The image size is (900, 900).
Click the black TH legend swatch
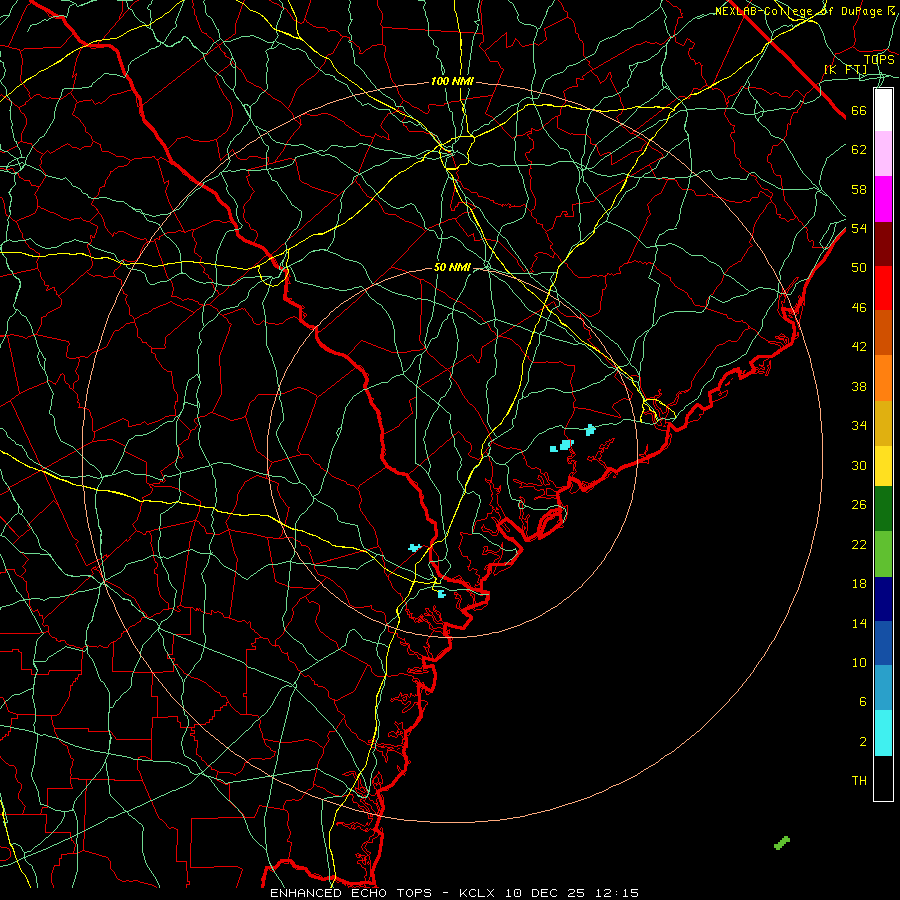pos(883,778)
